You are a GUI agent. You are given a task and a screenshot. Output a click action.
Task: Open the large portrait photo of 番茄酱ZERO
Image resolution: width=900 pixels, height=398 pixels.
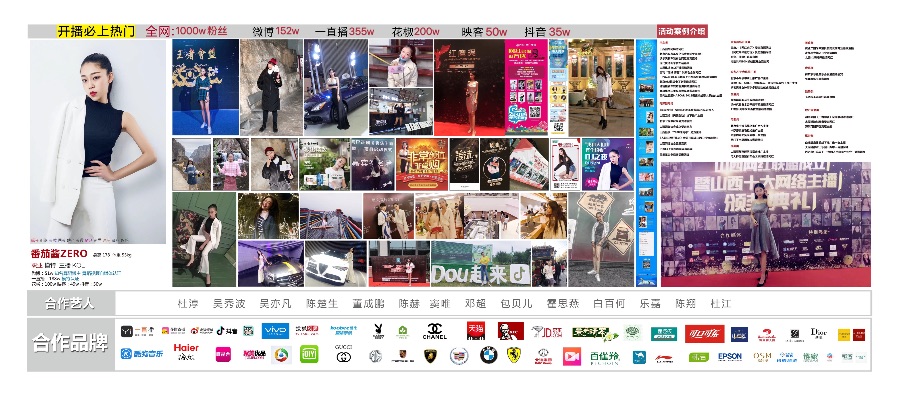coord(98,142)
